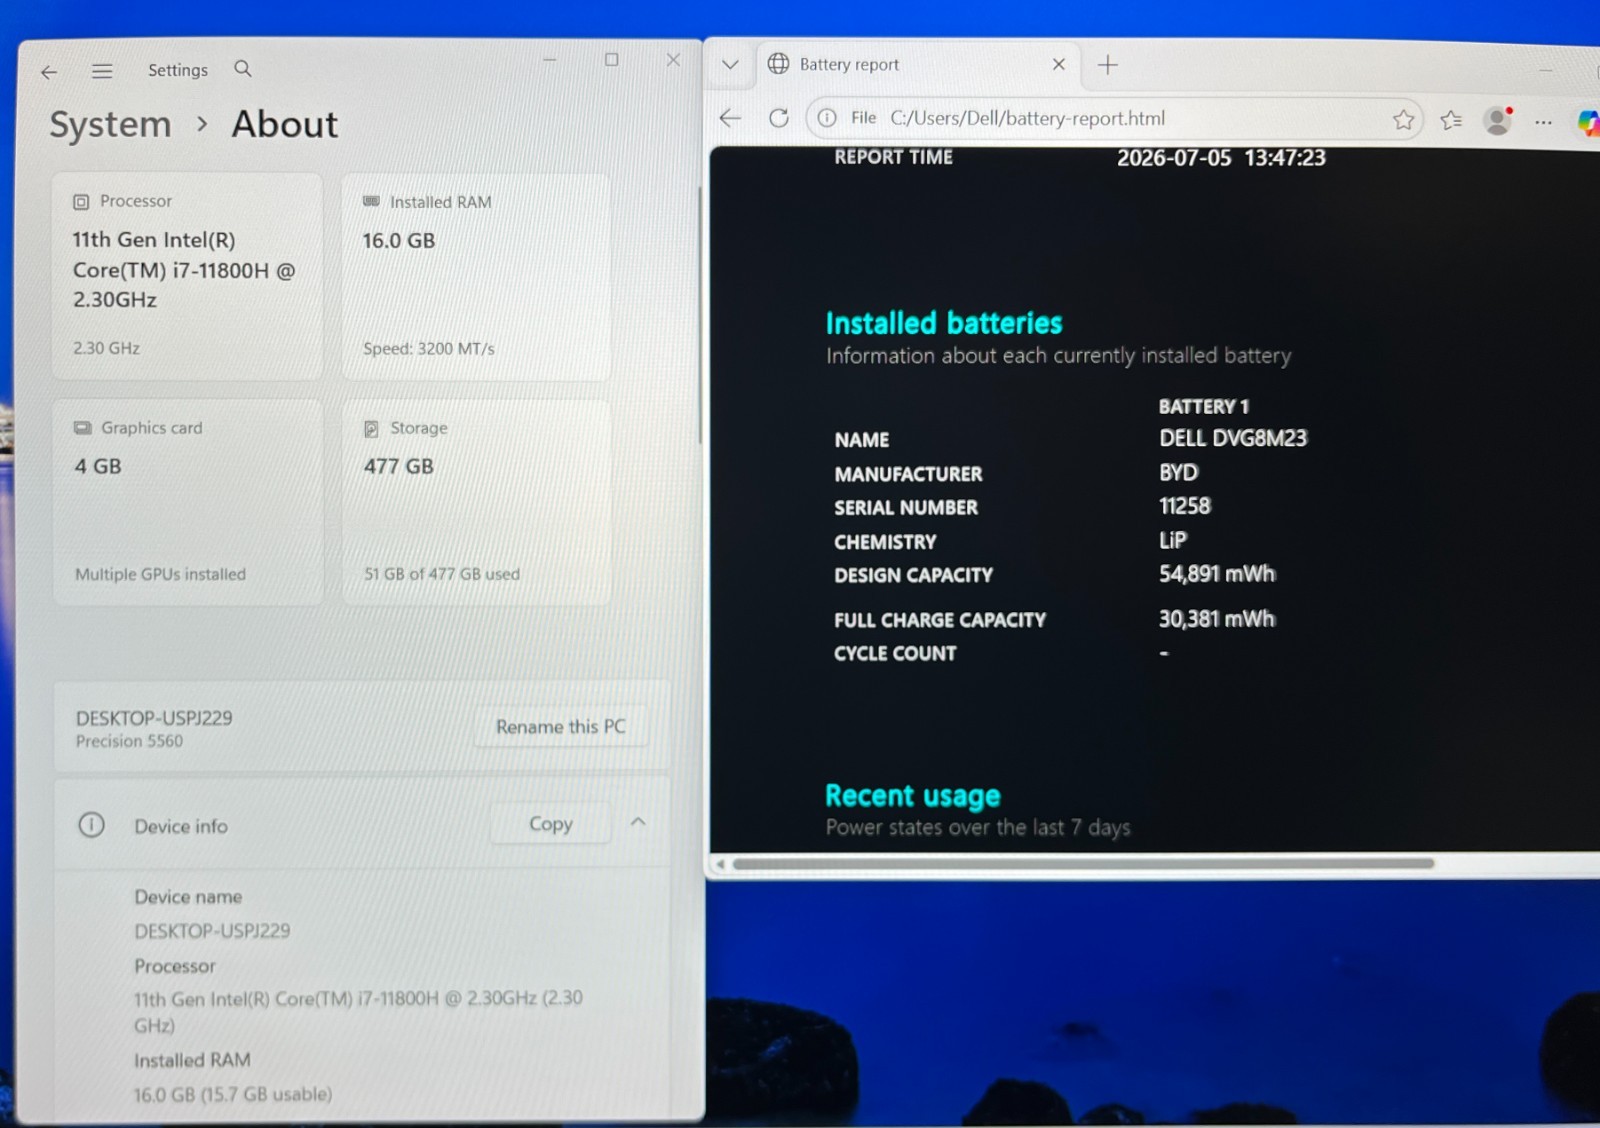Copy the device info
Viewport: 1600px width, 1128px height.
(551, 824)
